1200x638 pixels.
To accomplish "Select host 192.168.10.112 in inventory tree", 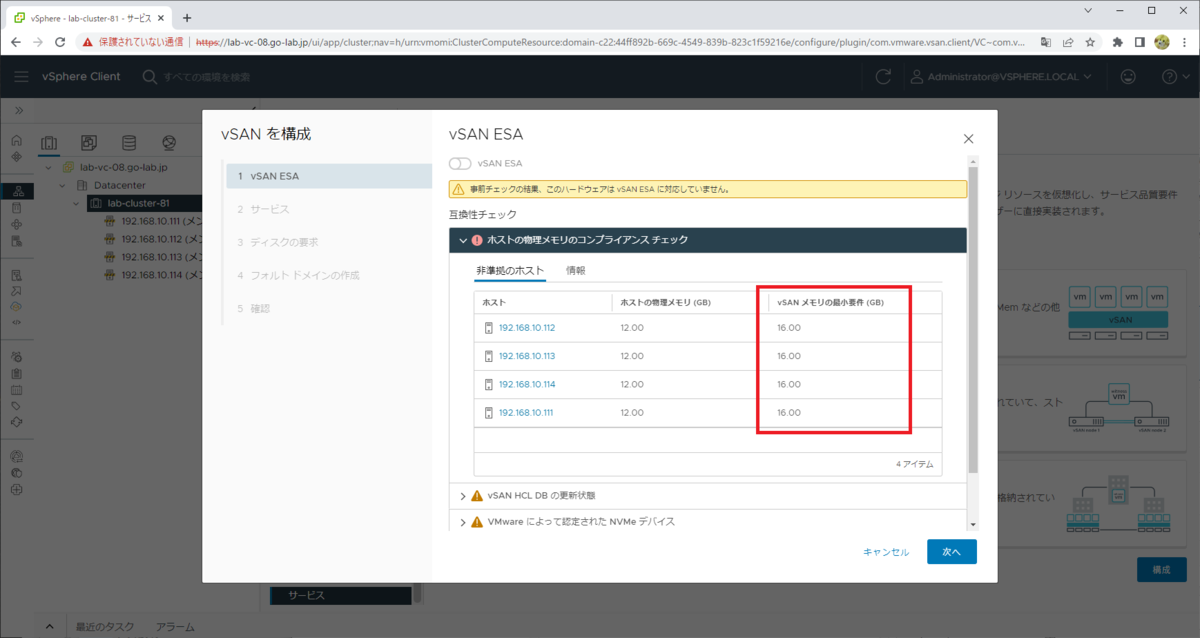I will point(153,239).
